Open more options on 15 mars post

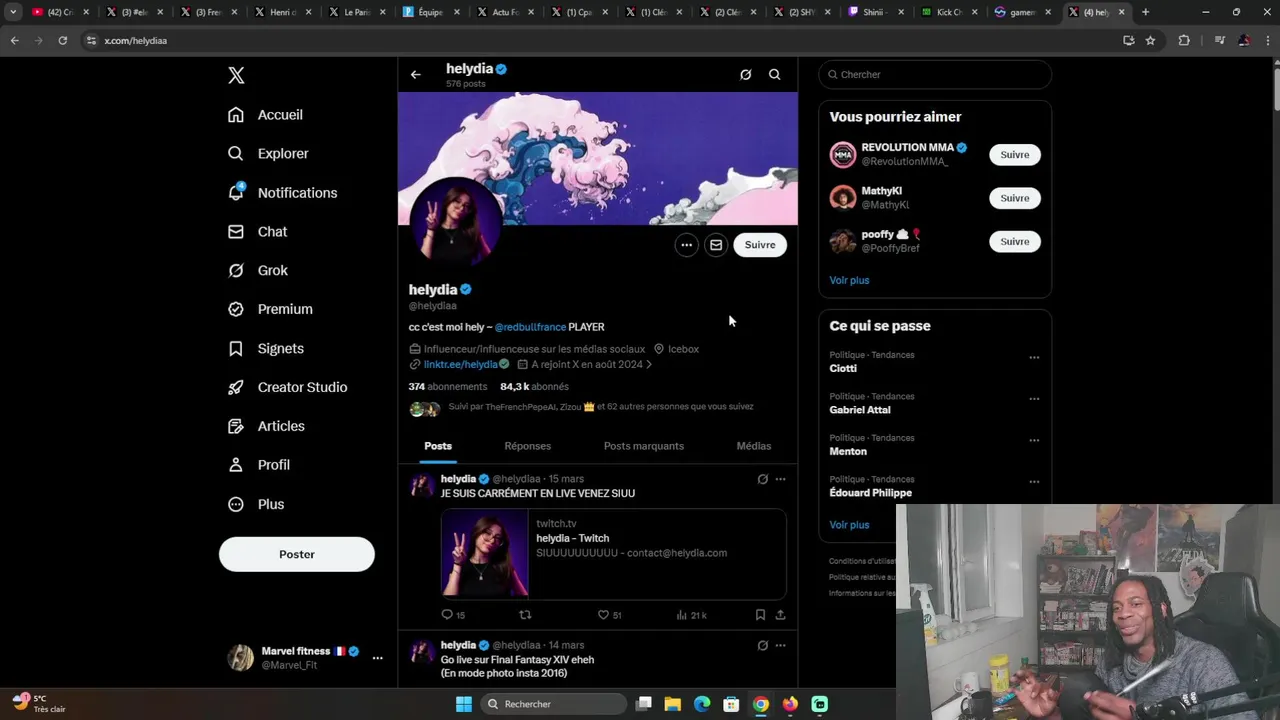click(781, 480)
